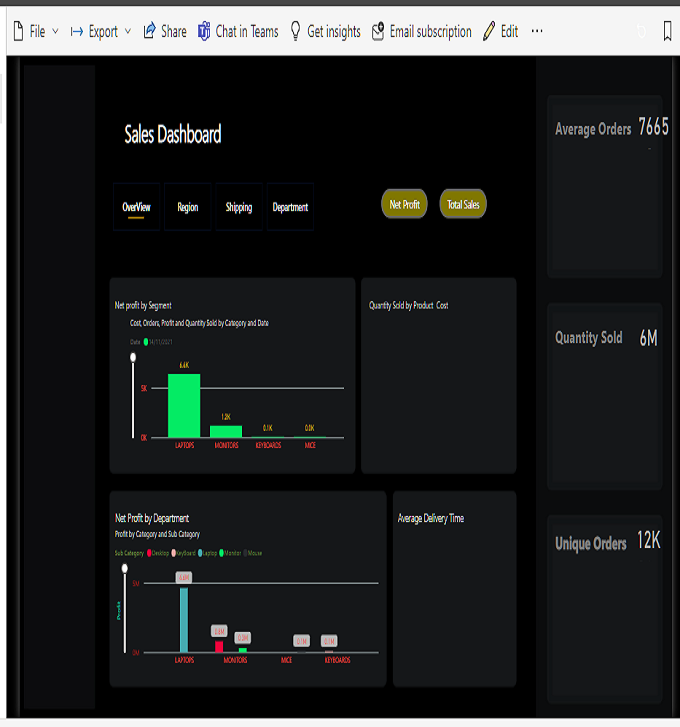Open the File menu chevron
This screenshot has height=727, width=680.
(55, 32)
